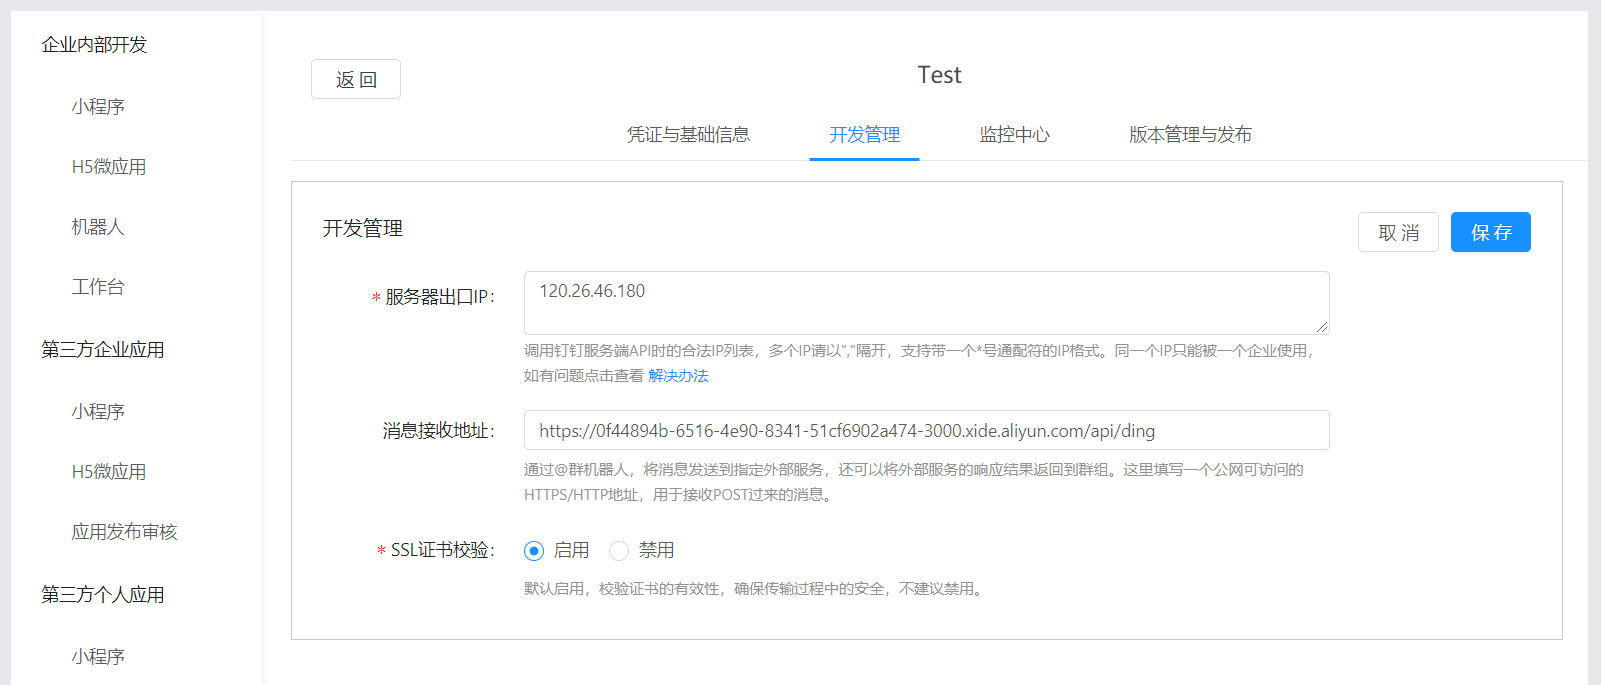This screenshot has height=685, width=1601.
Task: Focus the 消息接收地址 URL input field
Action: [x=926, y=431]
